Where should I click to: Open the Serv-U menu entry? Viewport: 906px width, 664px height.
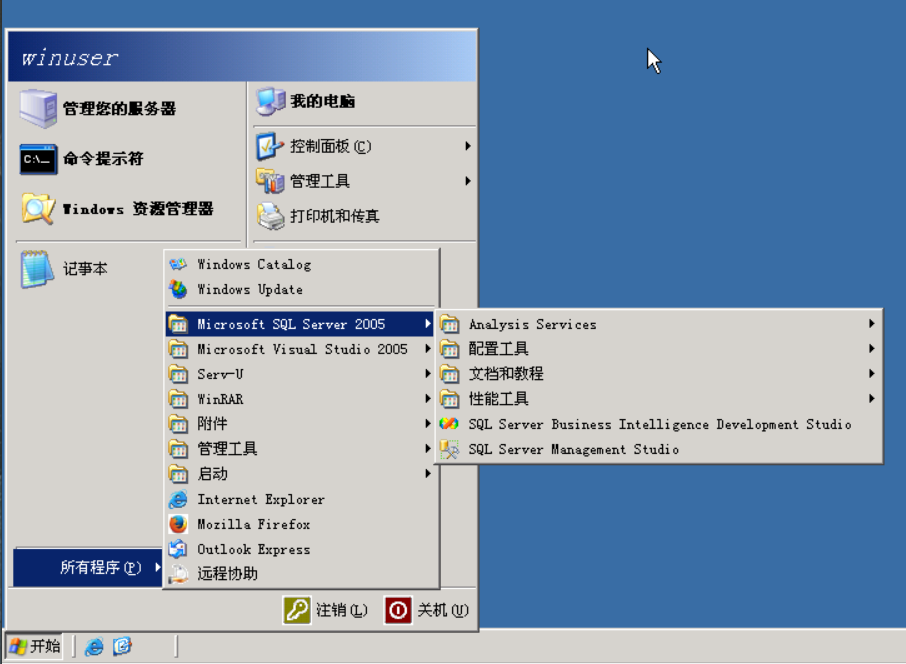point(300,374)
